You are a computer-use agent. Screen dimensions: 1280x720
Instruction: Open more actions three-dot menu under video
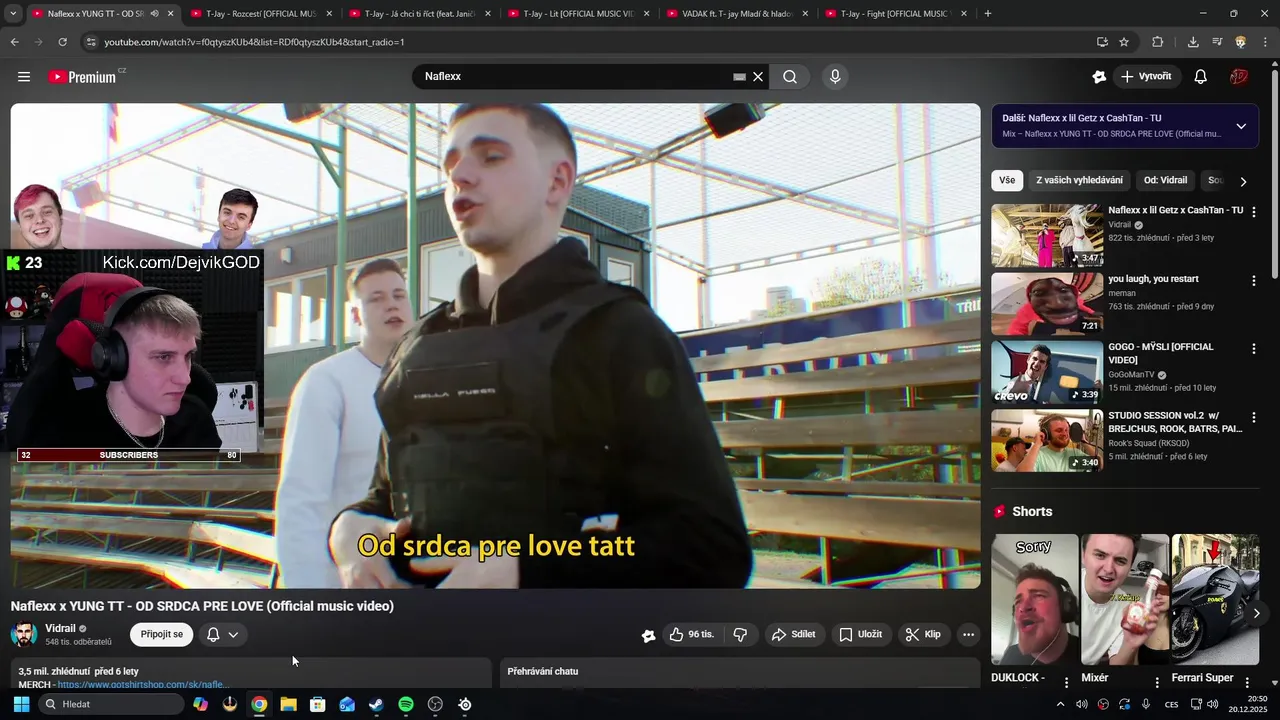(x=968, y=635)
